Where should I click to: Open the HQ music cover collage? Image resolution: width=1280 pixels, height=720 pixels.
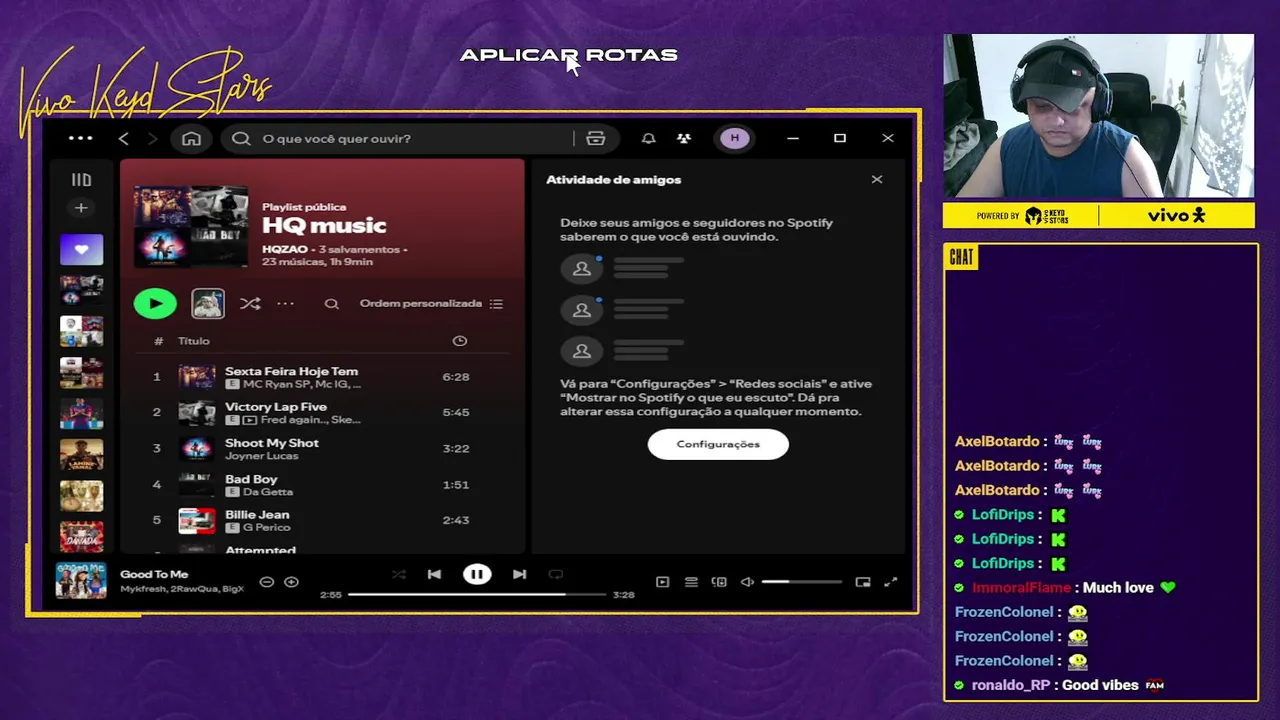pyautogui.click(x=191, y=227)
